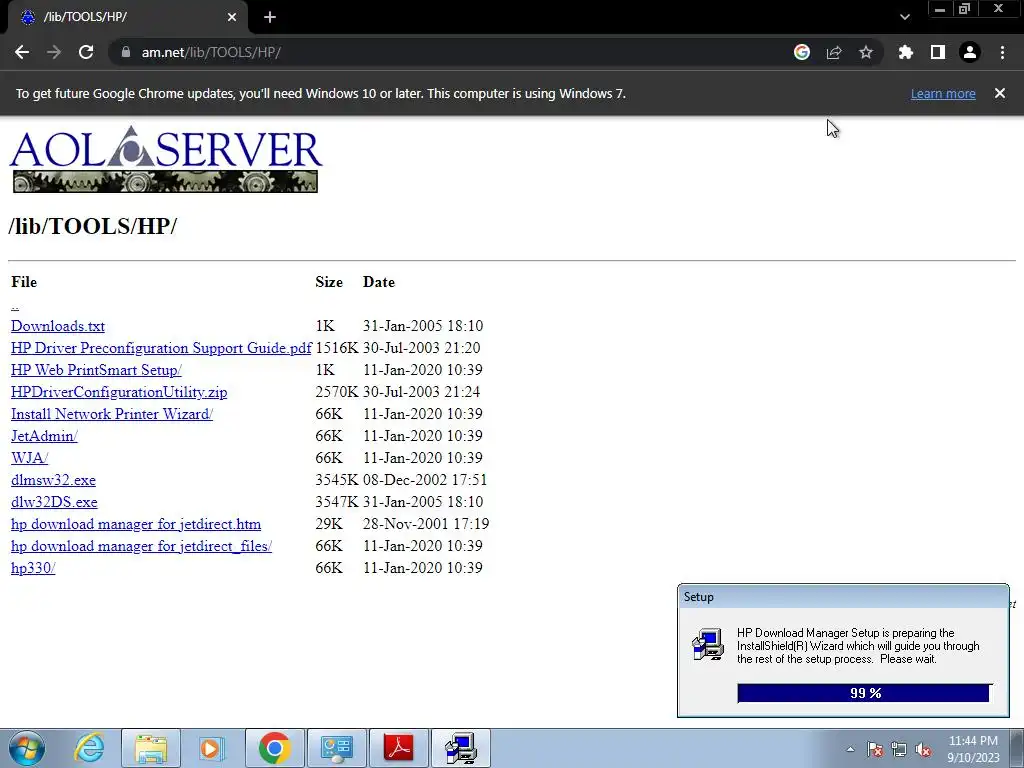Open Install Network Printer Wizard folder

coord(112,414)
